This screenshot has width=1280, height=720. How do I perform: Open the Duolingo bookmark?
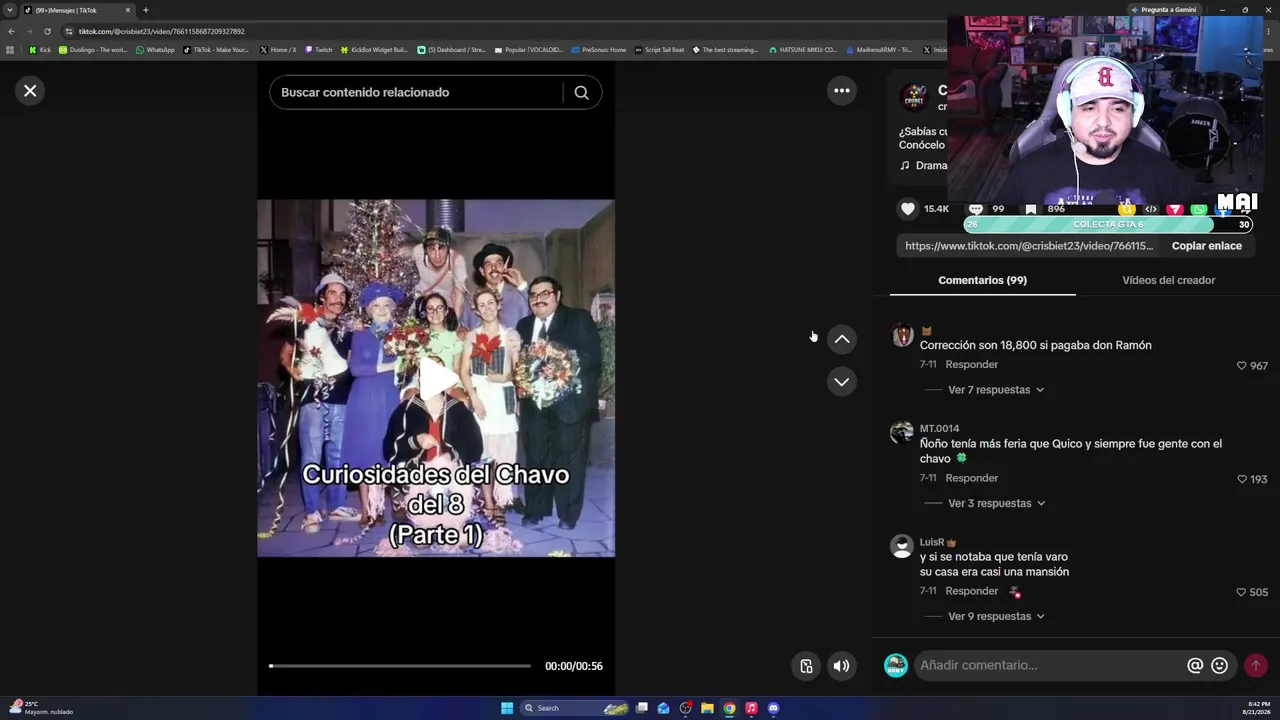pyautogui.click(x=93, y=50)
